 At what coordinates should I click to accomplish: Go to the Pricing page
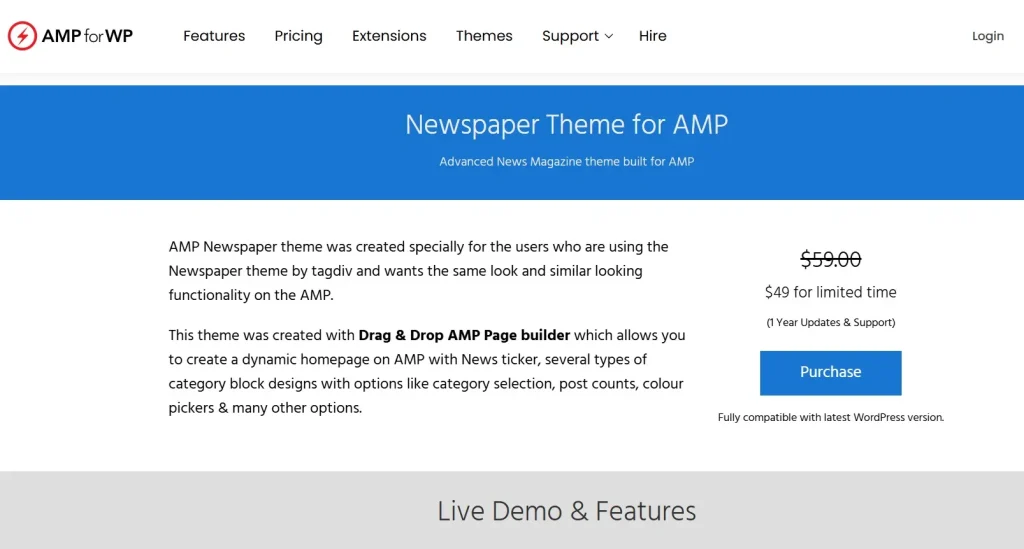click(x=298, y=36)
